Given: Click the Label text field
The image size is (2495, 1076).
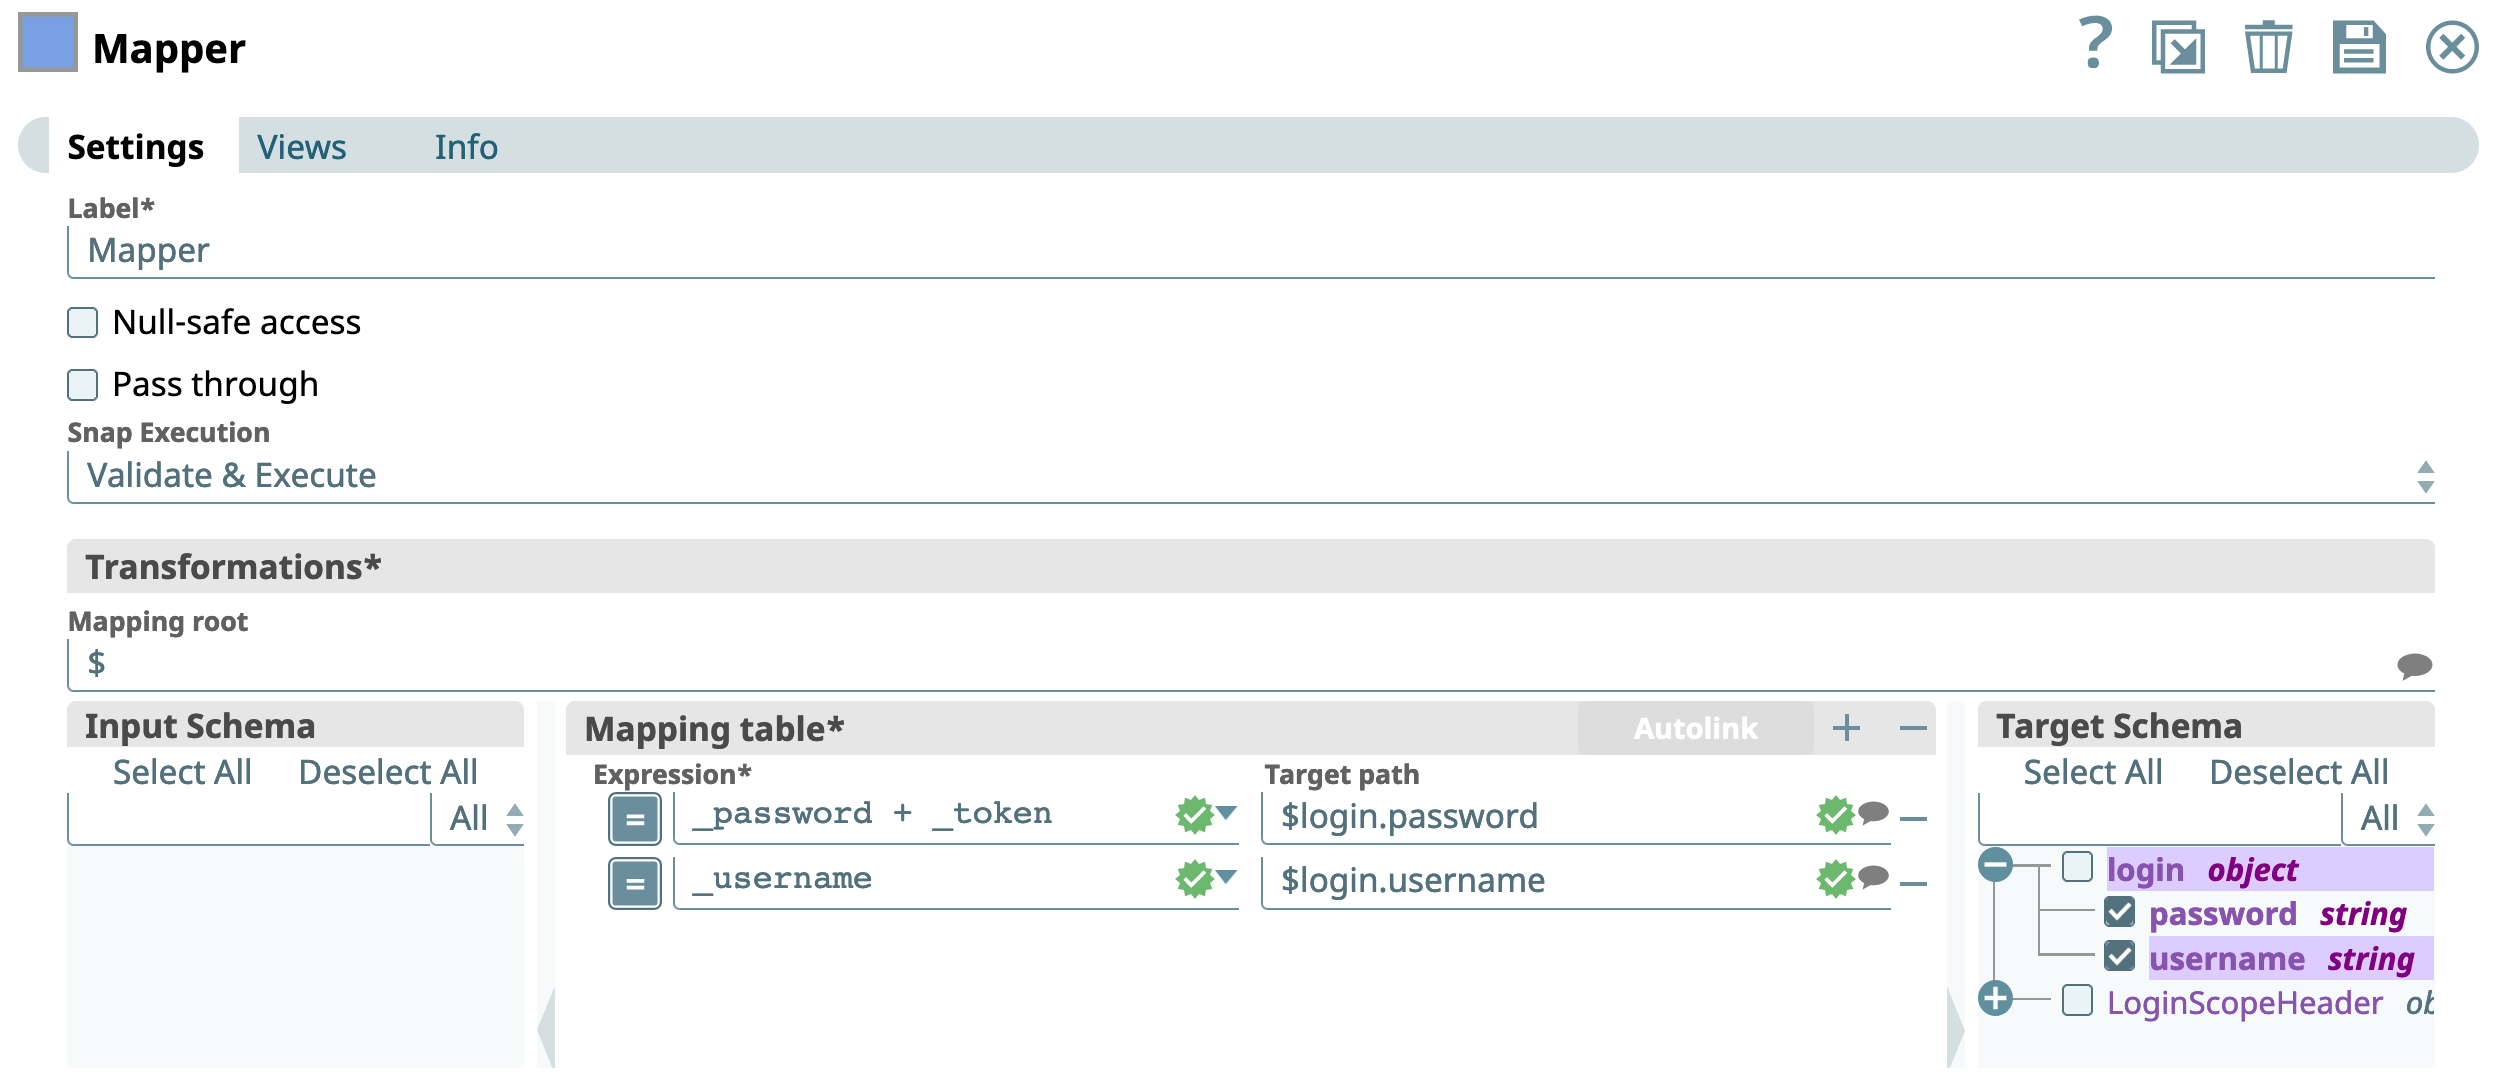Looking at the screenshot, I should pos(1250,251).
